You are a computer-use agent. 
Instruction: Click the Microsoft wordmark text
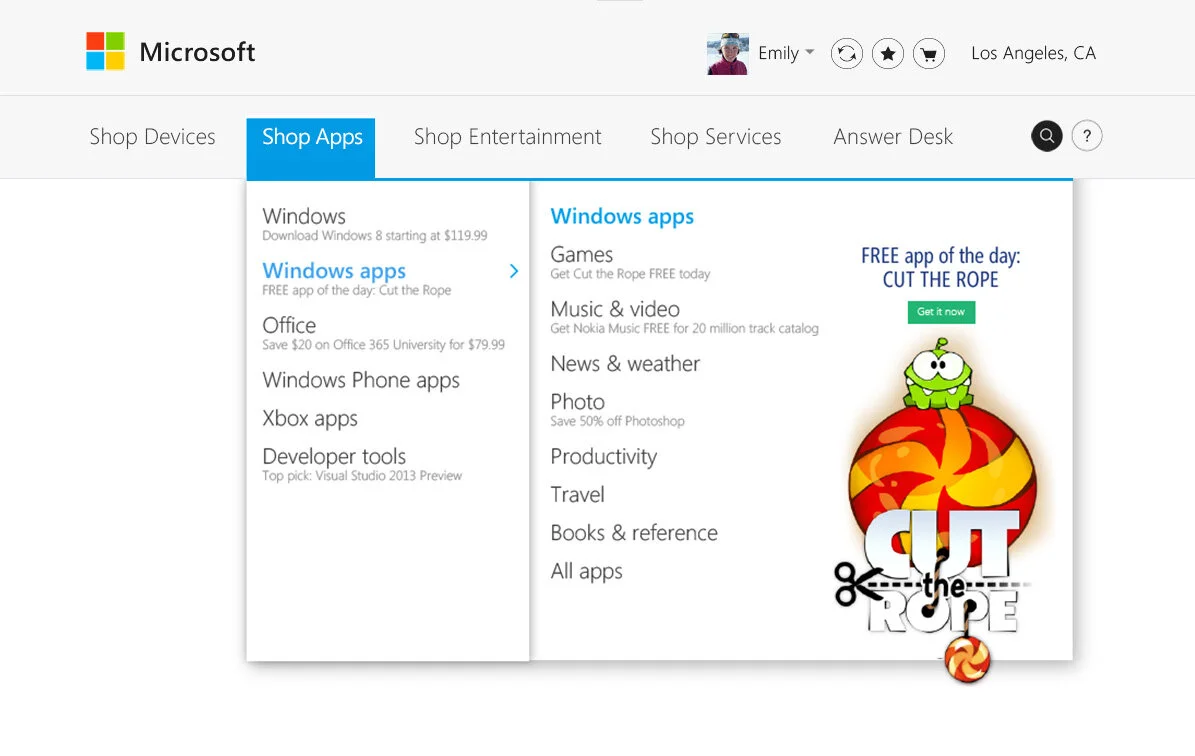tap(197, 52)
